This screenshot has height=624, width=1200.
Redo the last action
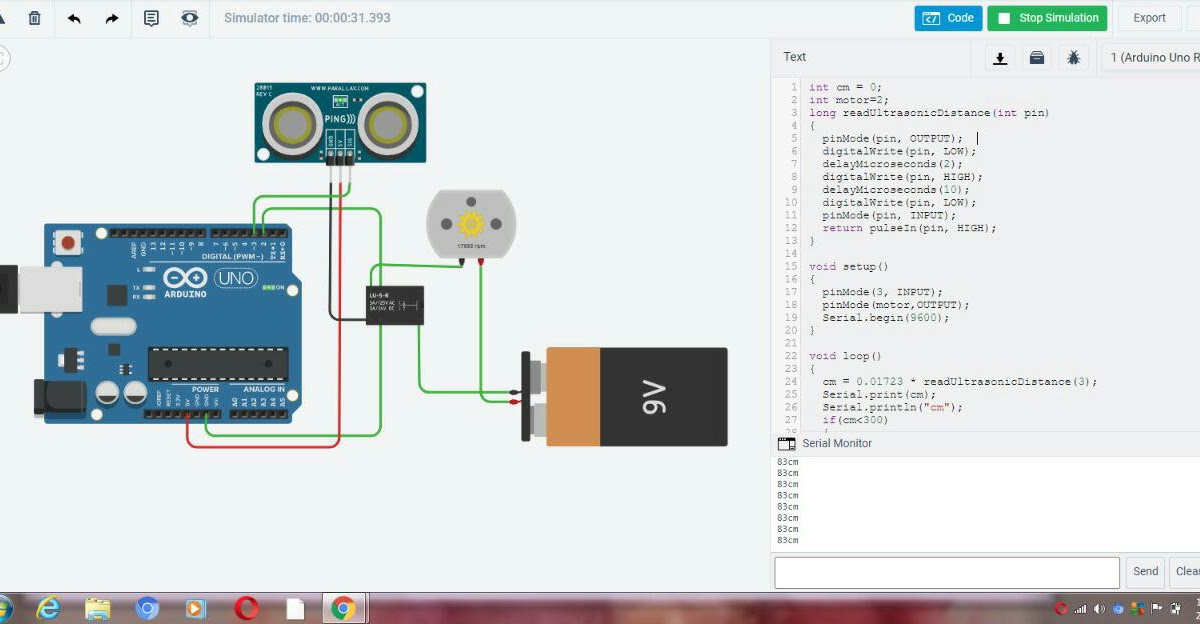pos(111,17)
